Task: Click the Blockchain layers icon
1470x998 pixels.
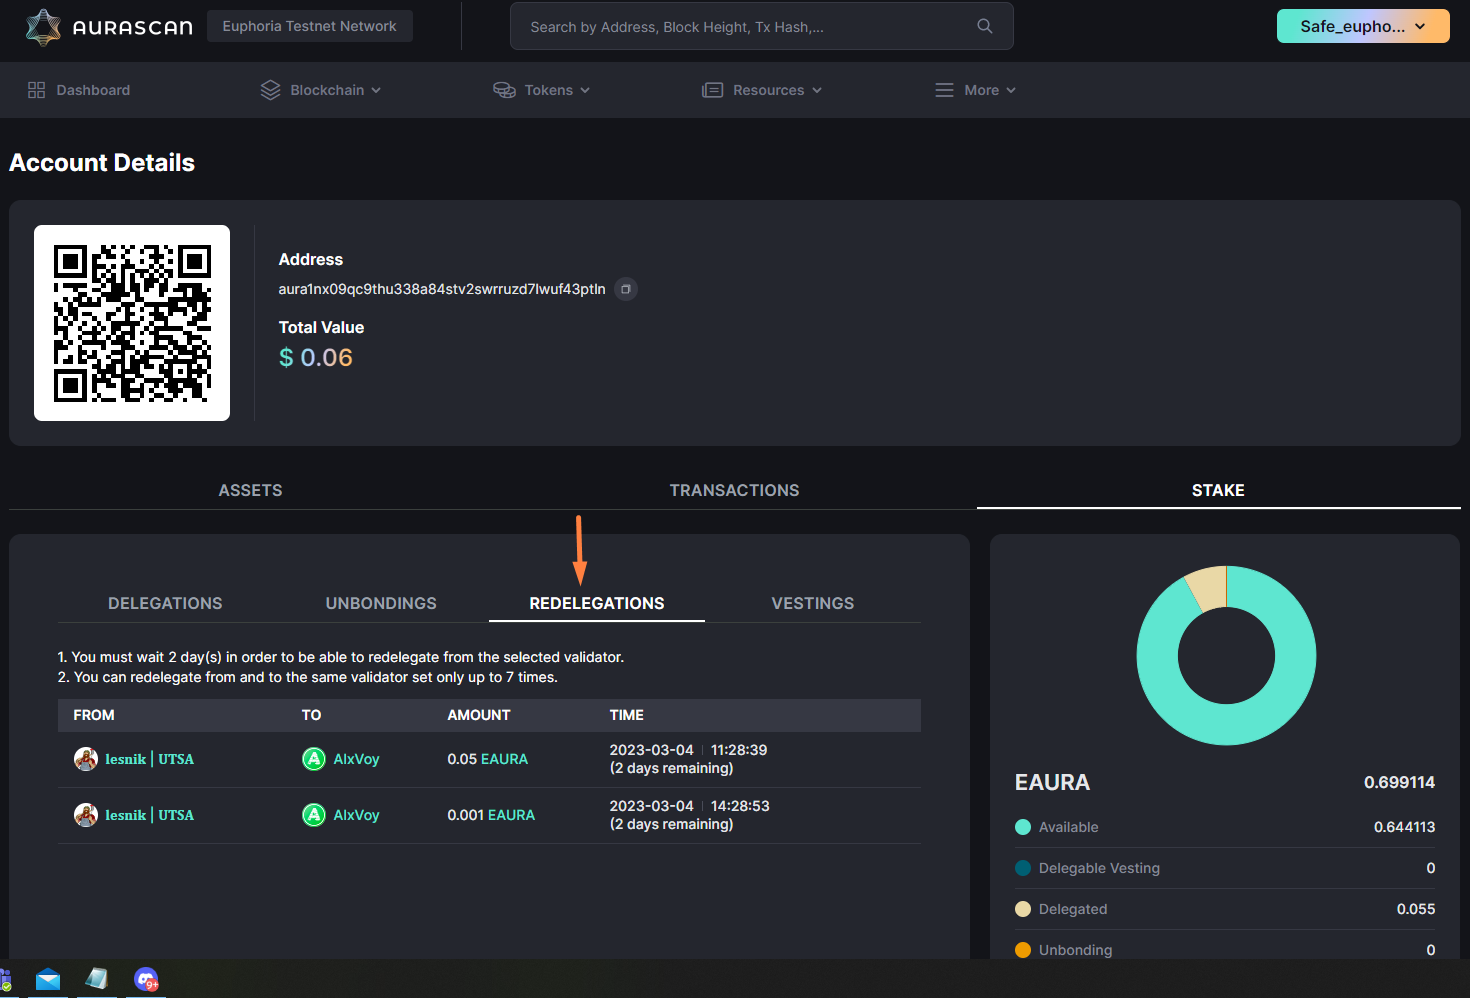Action: pyautogui.click(x=270, y=90)
